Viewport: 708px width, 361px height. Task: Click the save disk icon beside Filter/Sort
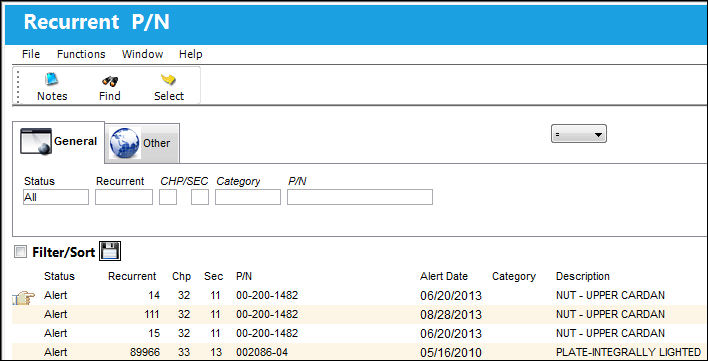click(x=110, y=251)
